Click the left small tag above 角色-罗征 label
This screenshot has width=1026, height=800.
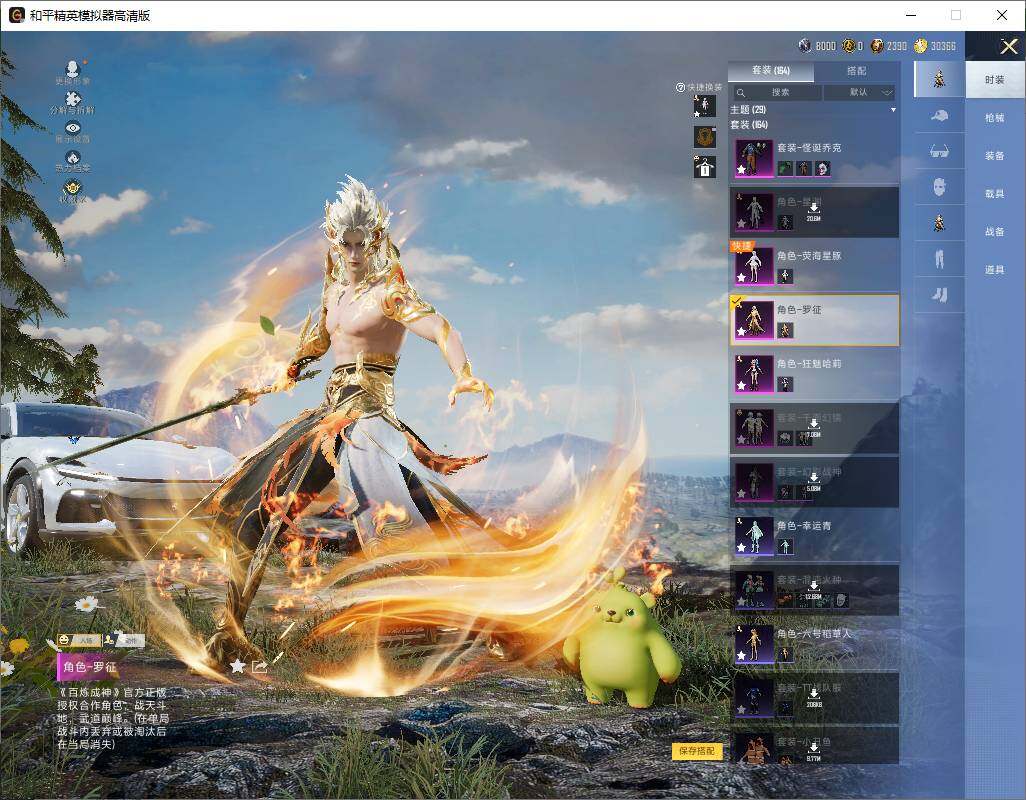tap(78, 640)
